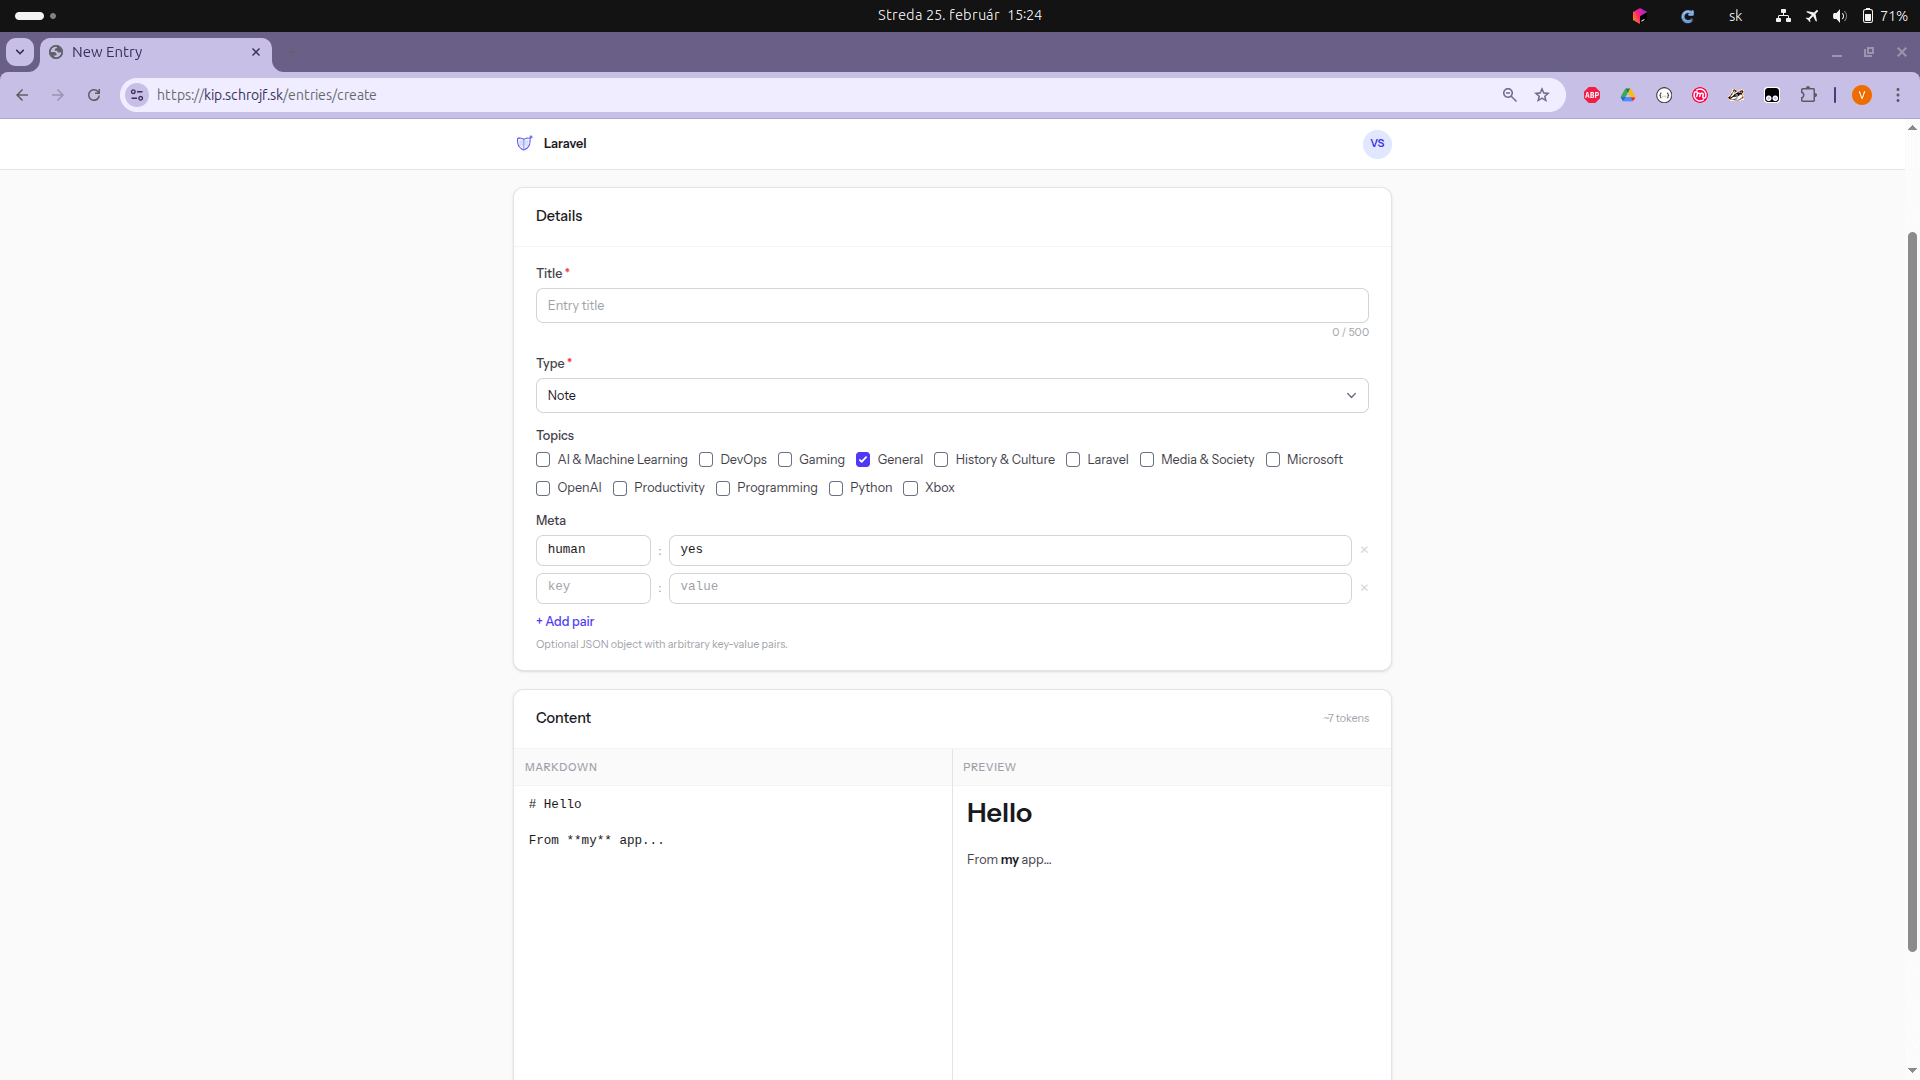Bookmark this page with the star
The image size is (1920, 1080).
tap(1542, 95)
